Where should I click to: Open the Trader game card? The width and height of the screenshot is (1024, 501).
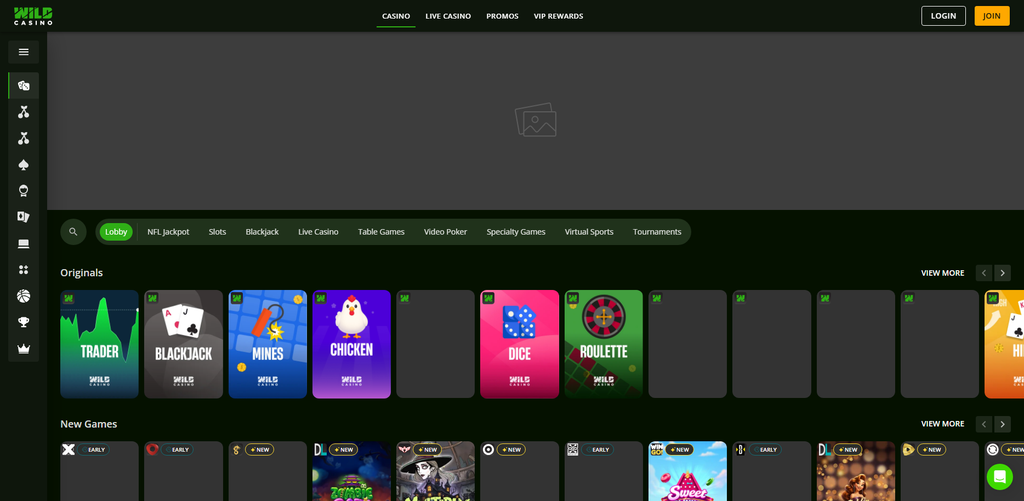99,344
